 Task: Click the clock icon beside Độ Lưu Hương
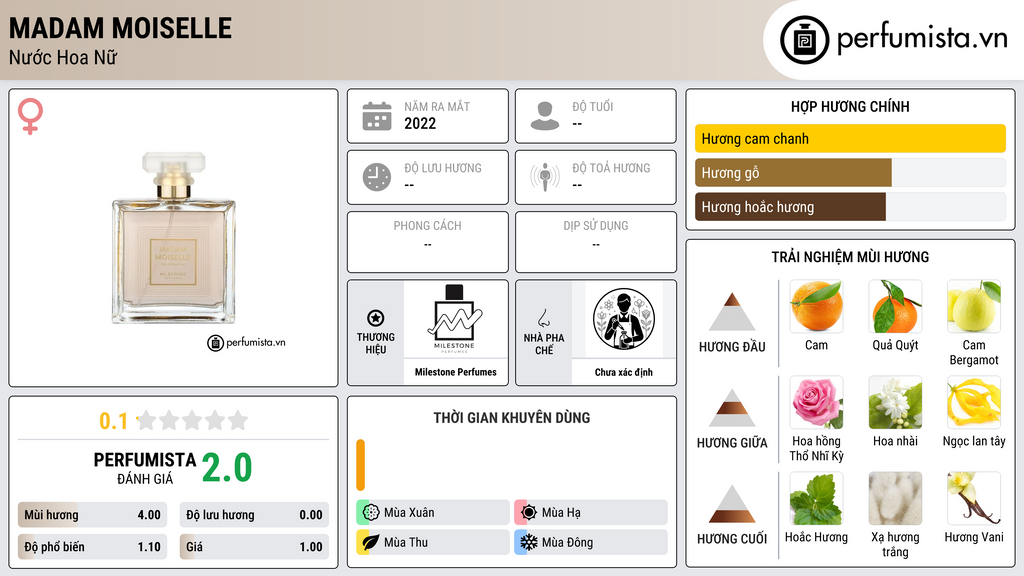[x=377, y=177]
